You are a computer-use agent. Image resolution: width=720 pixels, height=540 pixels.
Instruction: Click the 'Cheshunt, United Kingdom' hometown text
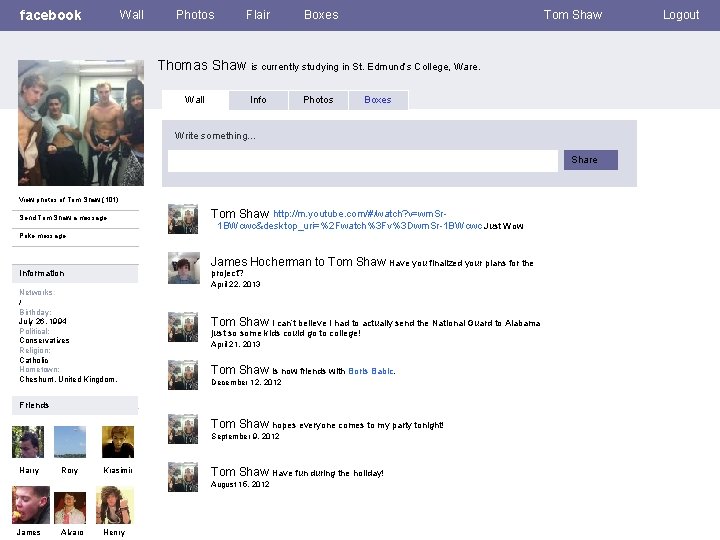pyautogui.click(x=68, y=379)
